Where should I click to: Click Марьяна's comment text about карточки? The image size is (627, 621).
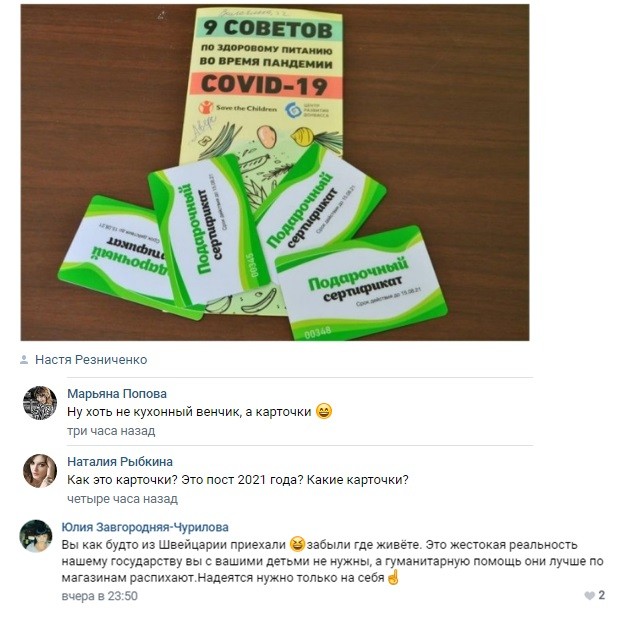coord(189,411)
